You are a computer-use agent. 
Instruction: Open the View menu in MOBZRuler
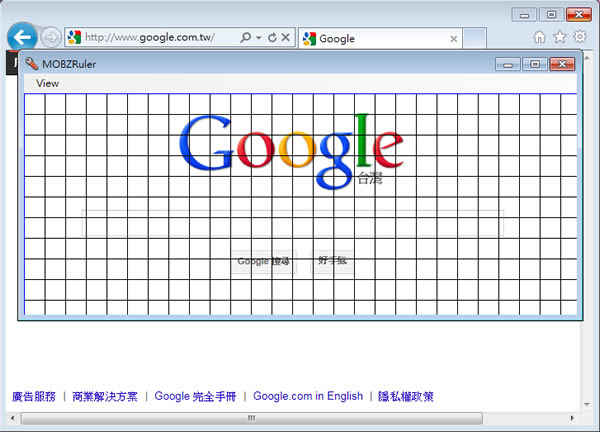(47, 83)
